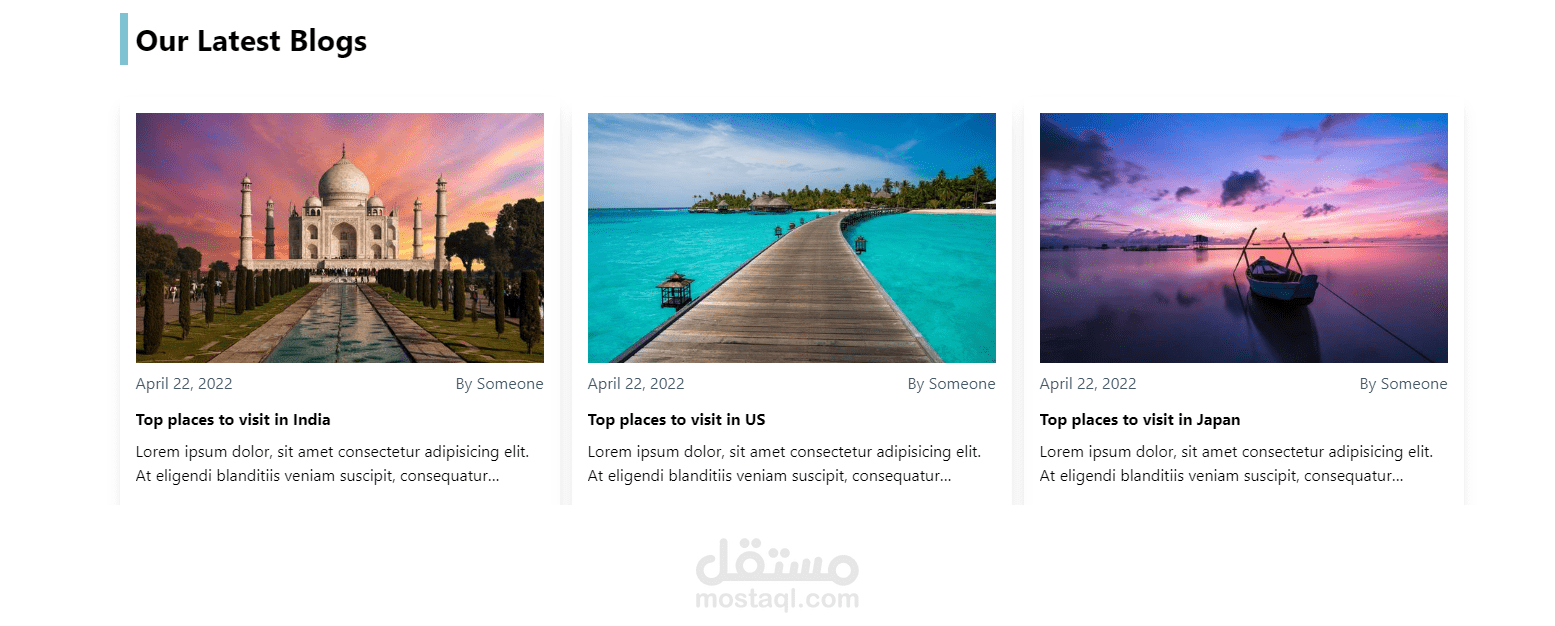Viewport: 1555px width, 626px height.
Task: Click the Lorem ipsum excerpt of US post
Action: 785,464
